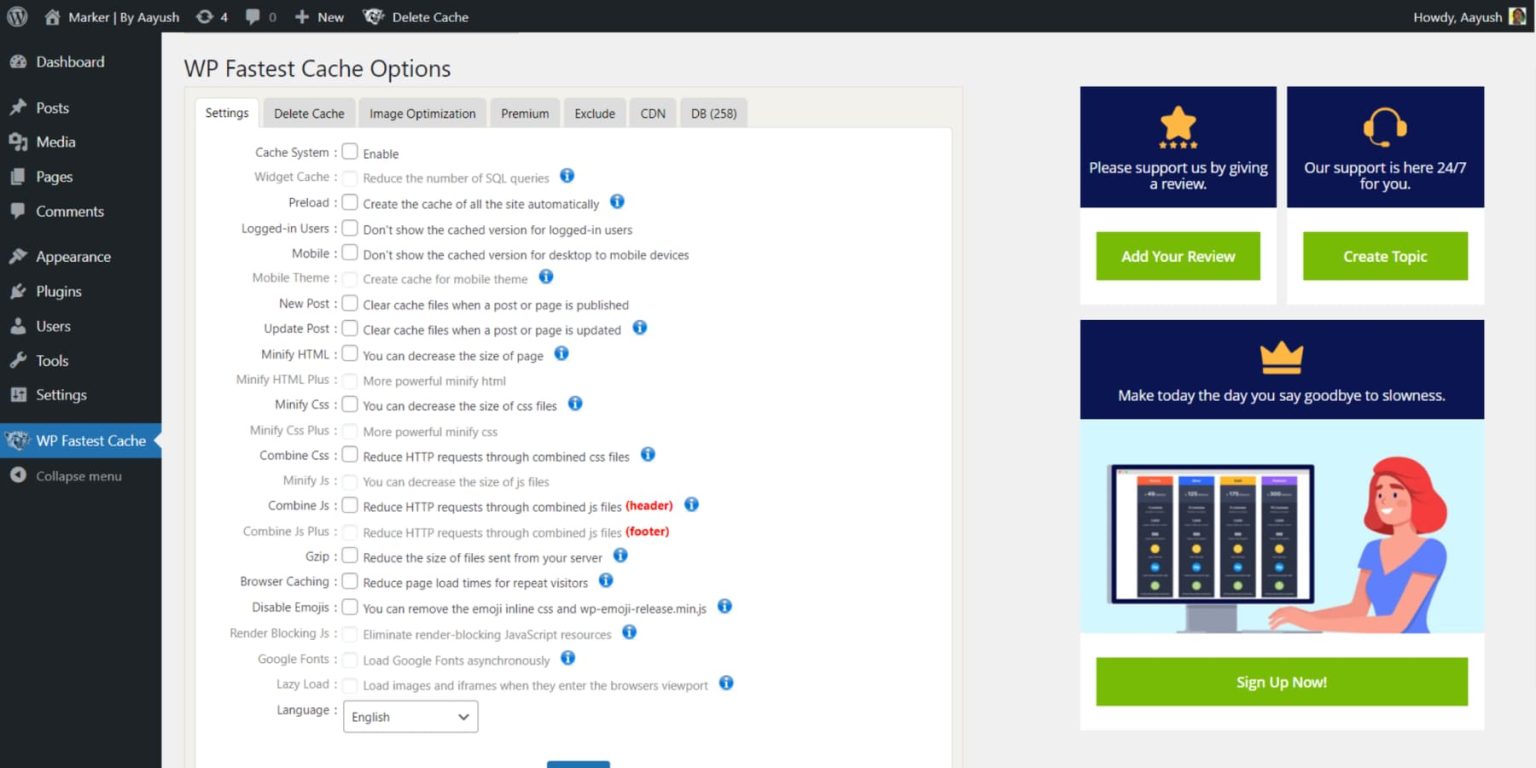Open the CDN tab
1536x768 pixels.
pos(652,113)
